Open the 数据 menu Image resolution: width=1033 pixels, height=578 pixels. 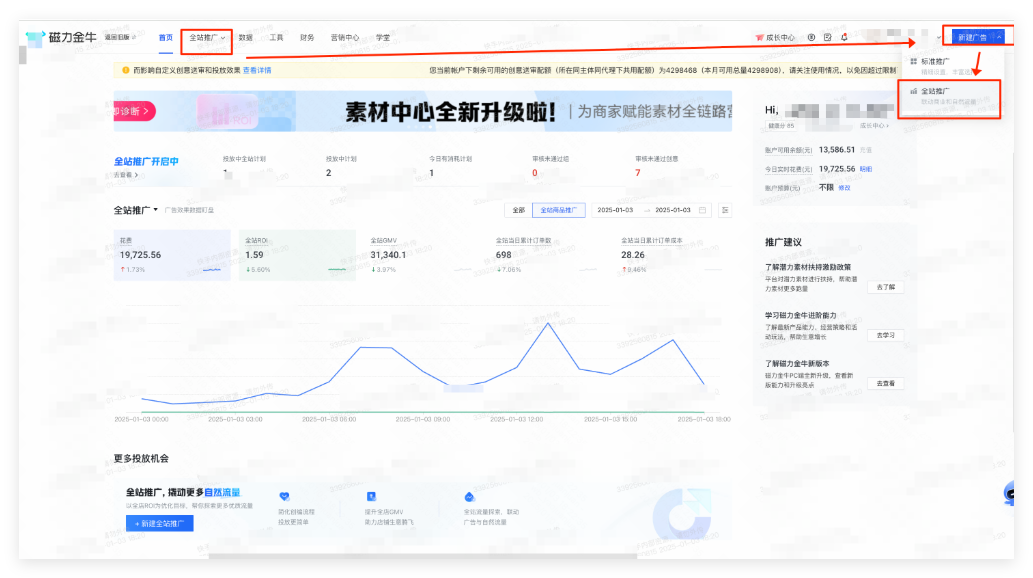pyautogui.click(x=246, y=38)
